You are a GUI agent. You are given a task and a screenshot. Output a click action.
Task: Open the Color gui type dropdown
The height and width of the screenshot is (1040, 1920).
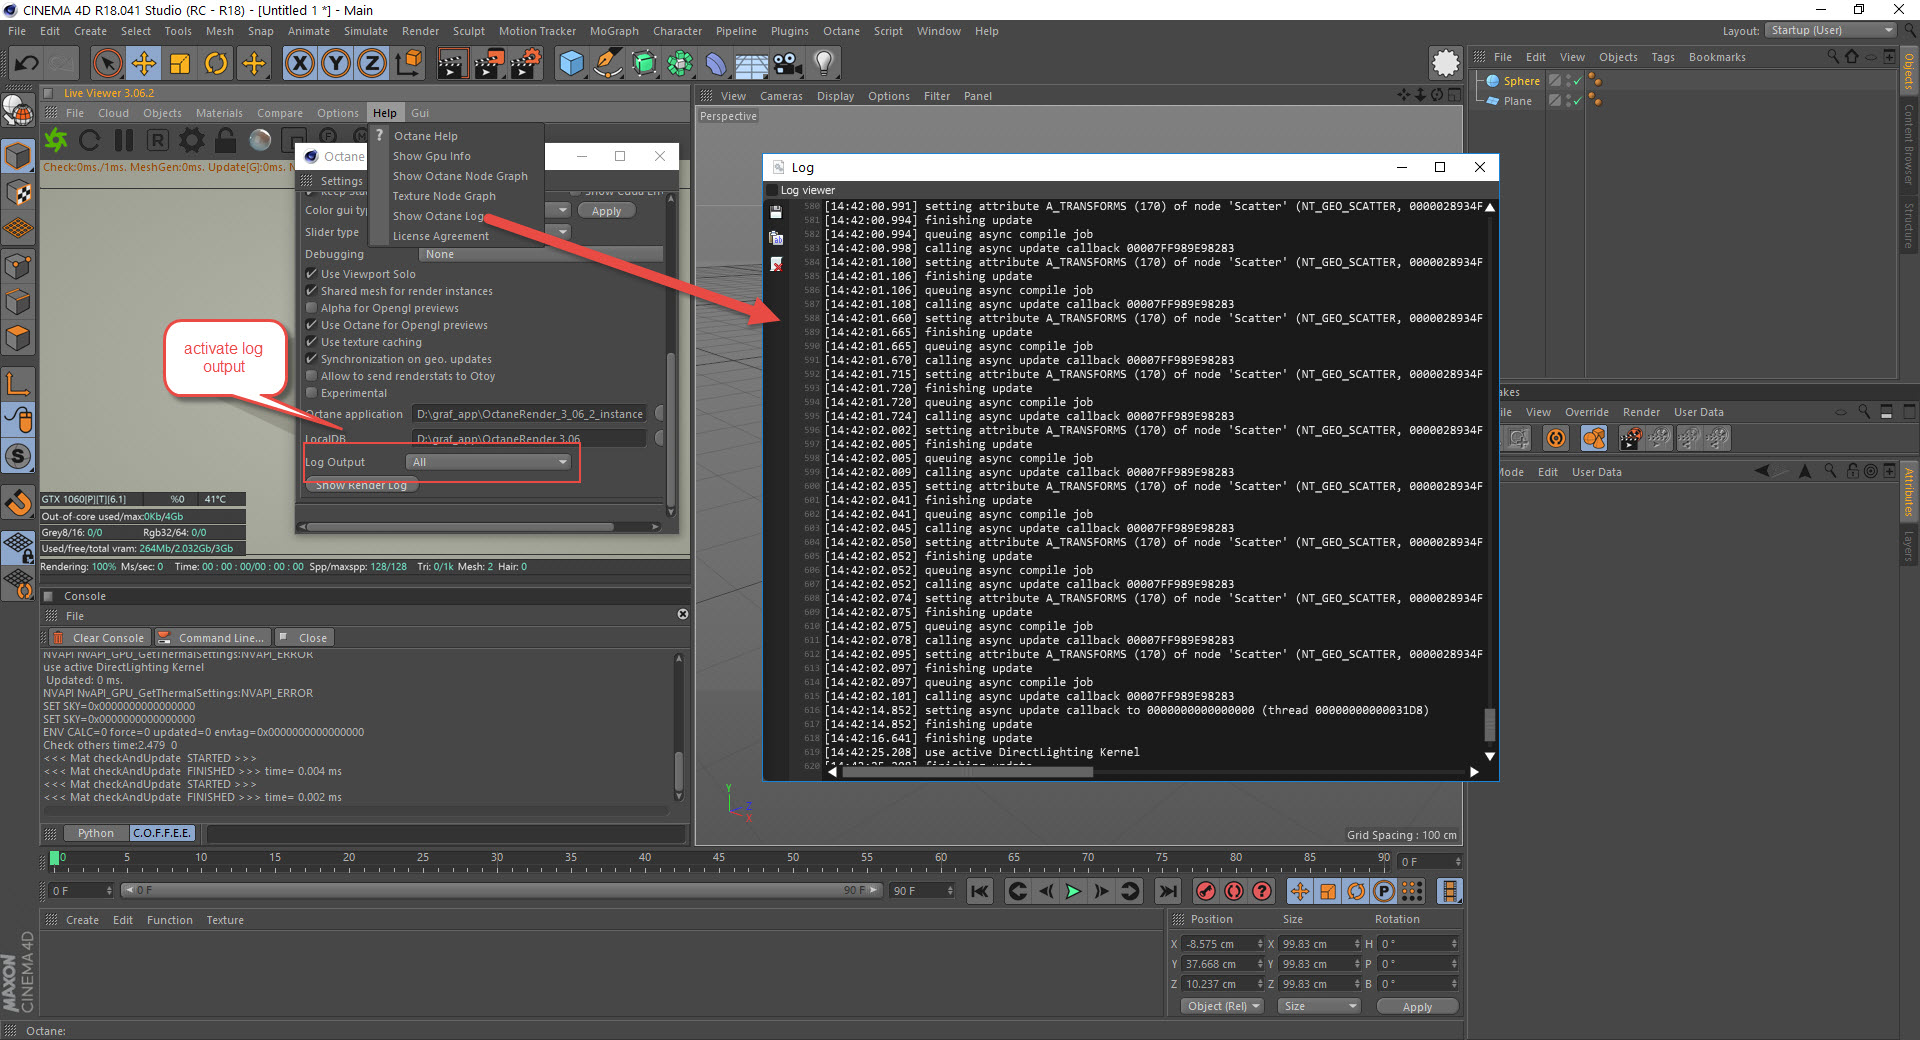tap(562, 210)
